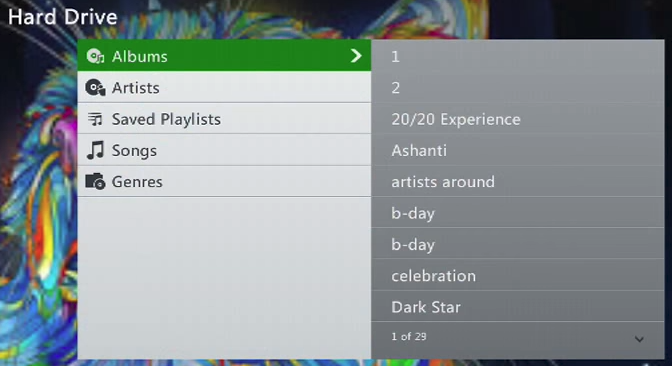Open the Artists menu entry

[x=224, y=87]
